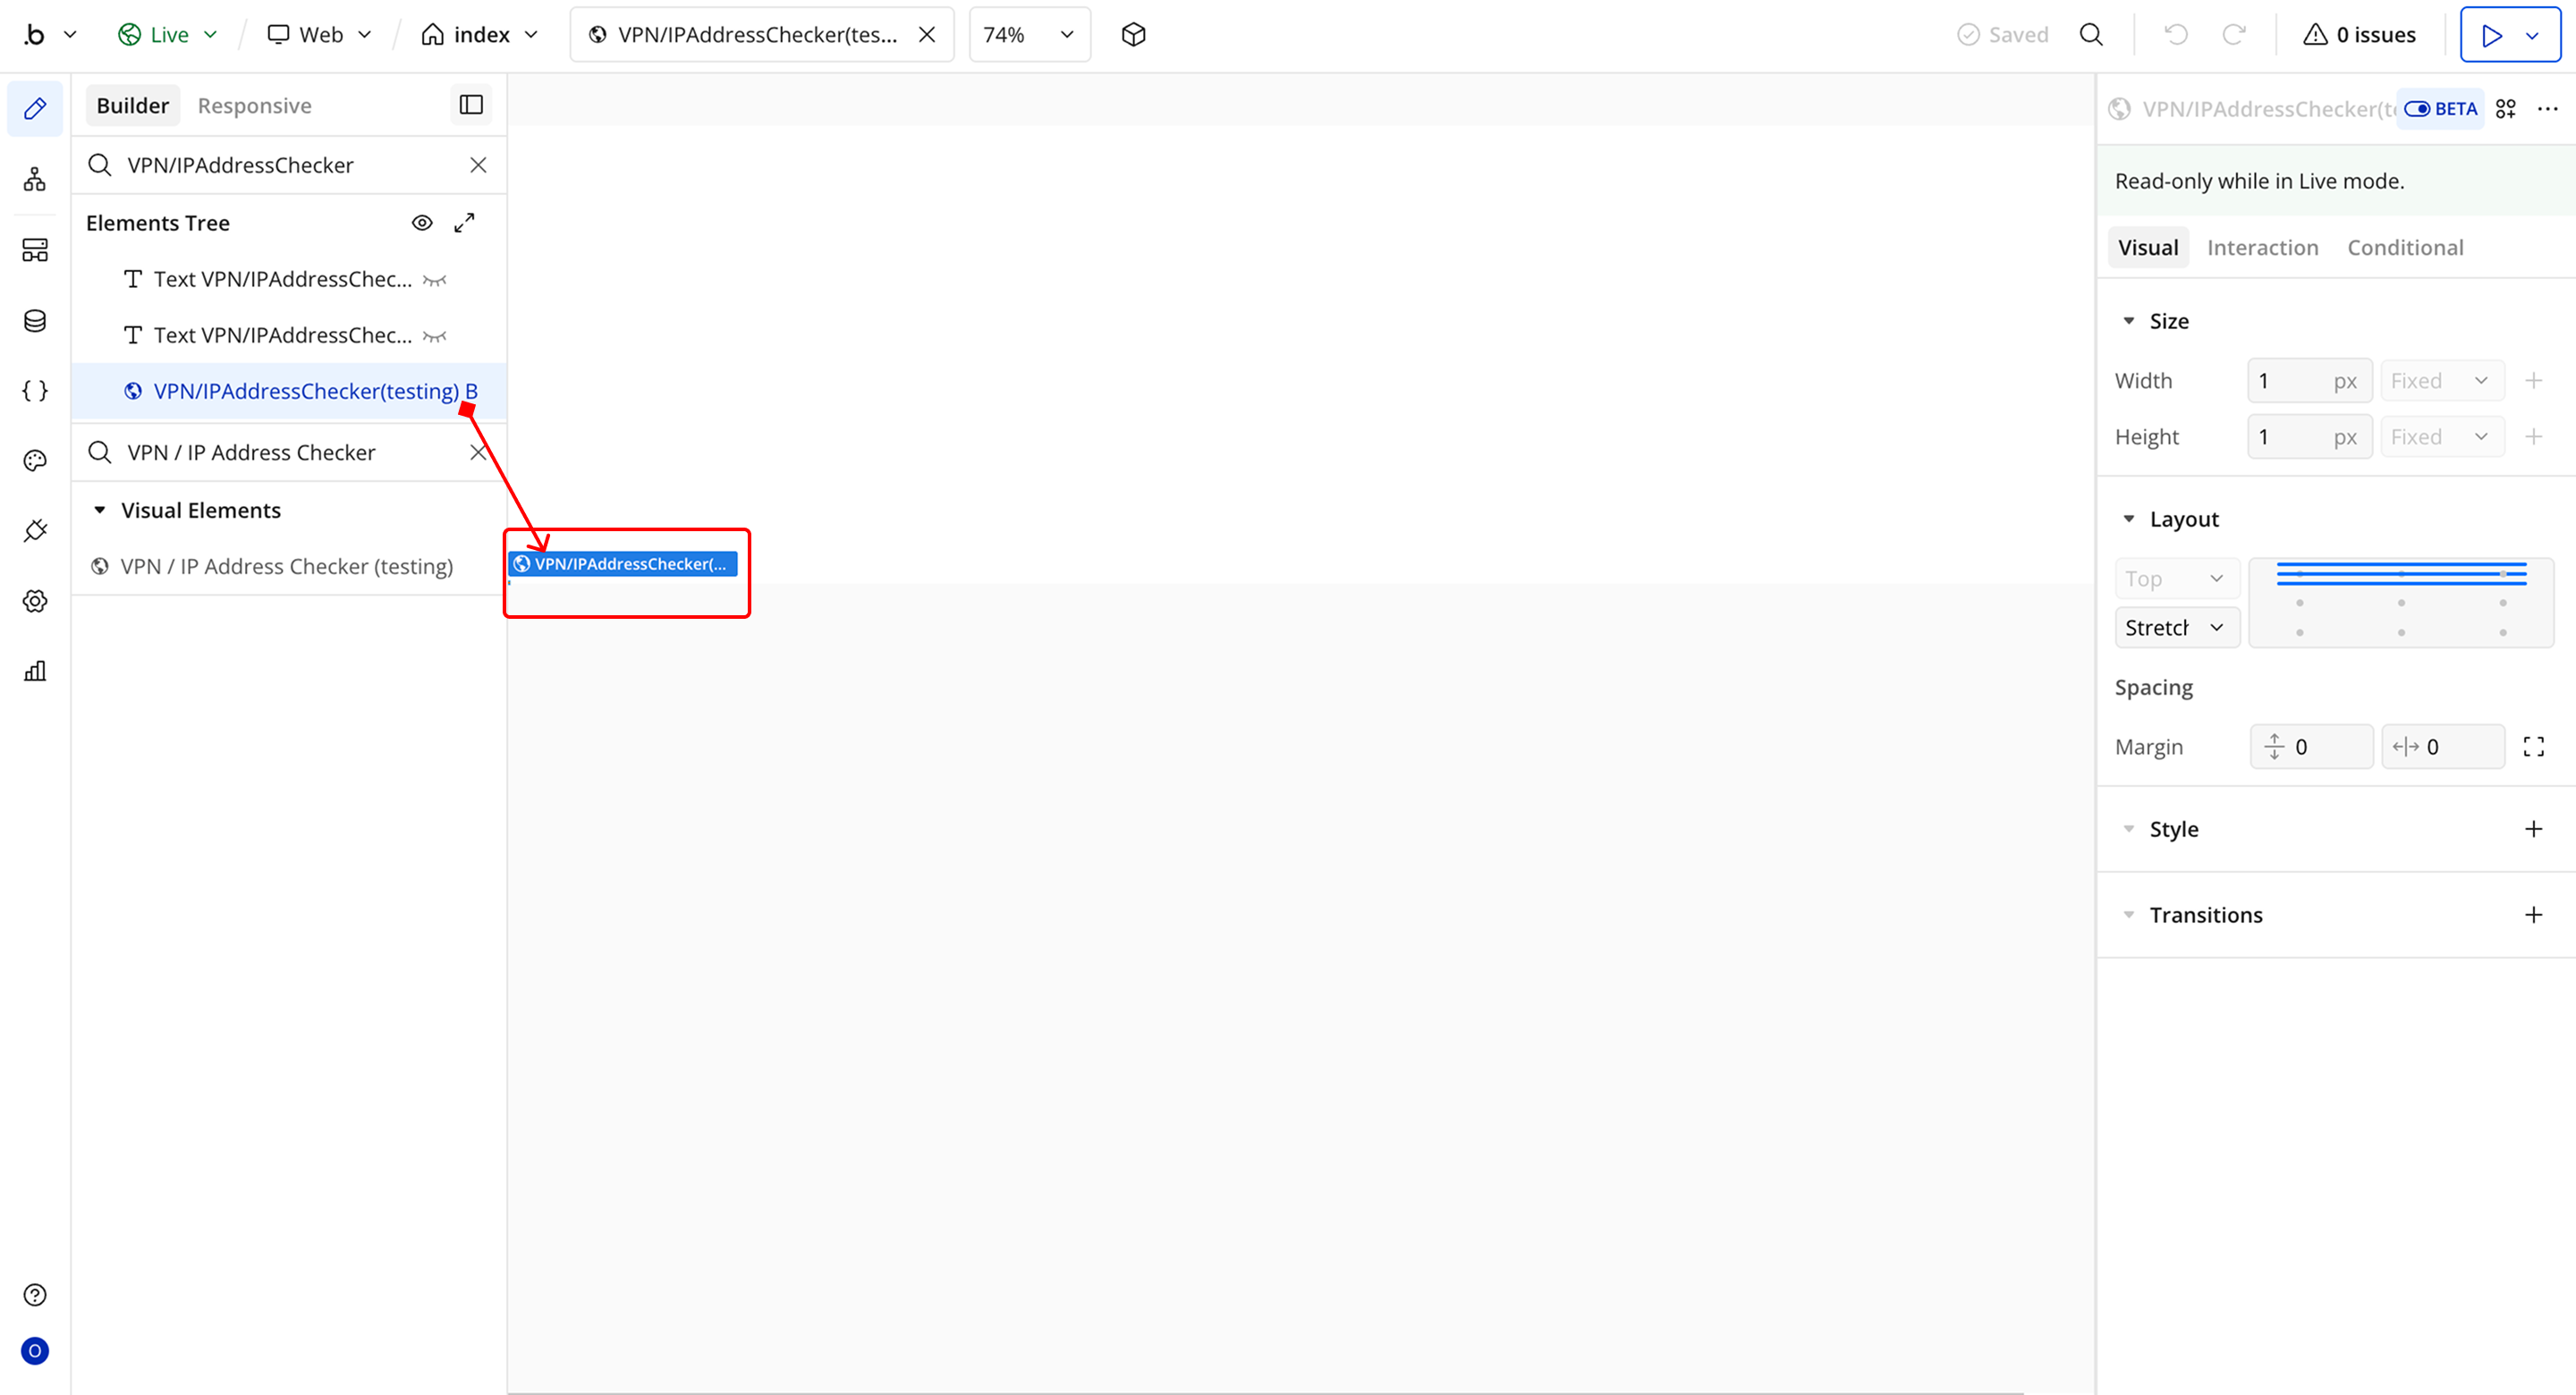Open the Stretch alignment dropdown

point(2176,628)
